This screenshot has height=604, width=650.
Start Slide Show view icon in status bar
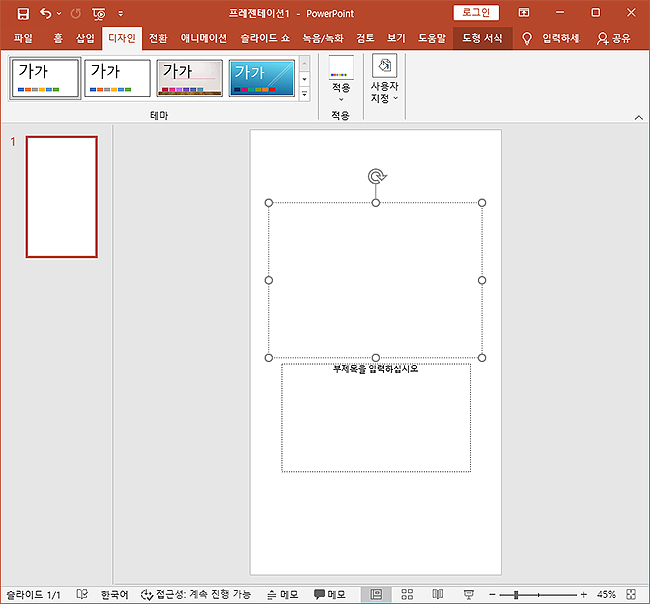[468, 595]
